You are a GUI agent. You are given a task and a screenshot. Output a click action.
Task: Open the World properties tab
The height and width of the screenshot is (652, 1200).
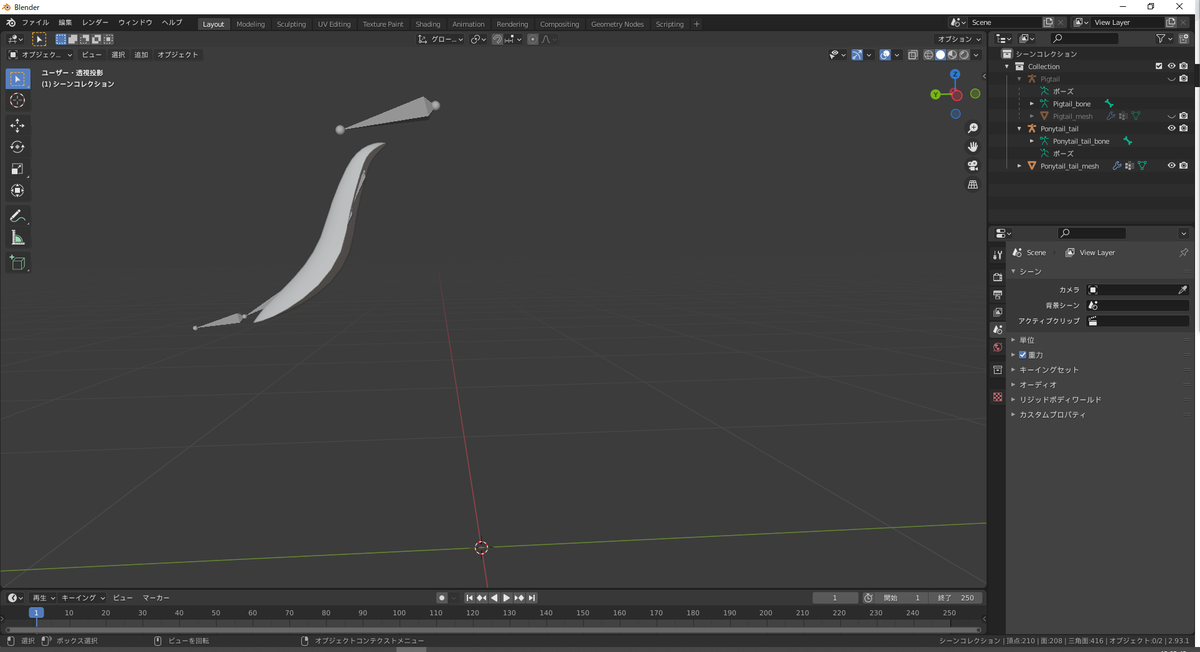coord(997,348)
